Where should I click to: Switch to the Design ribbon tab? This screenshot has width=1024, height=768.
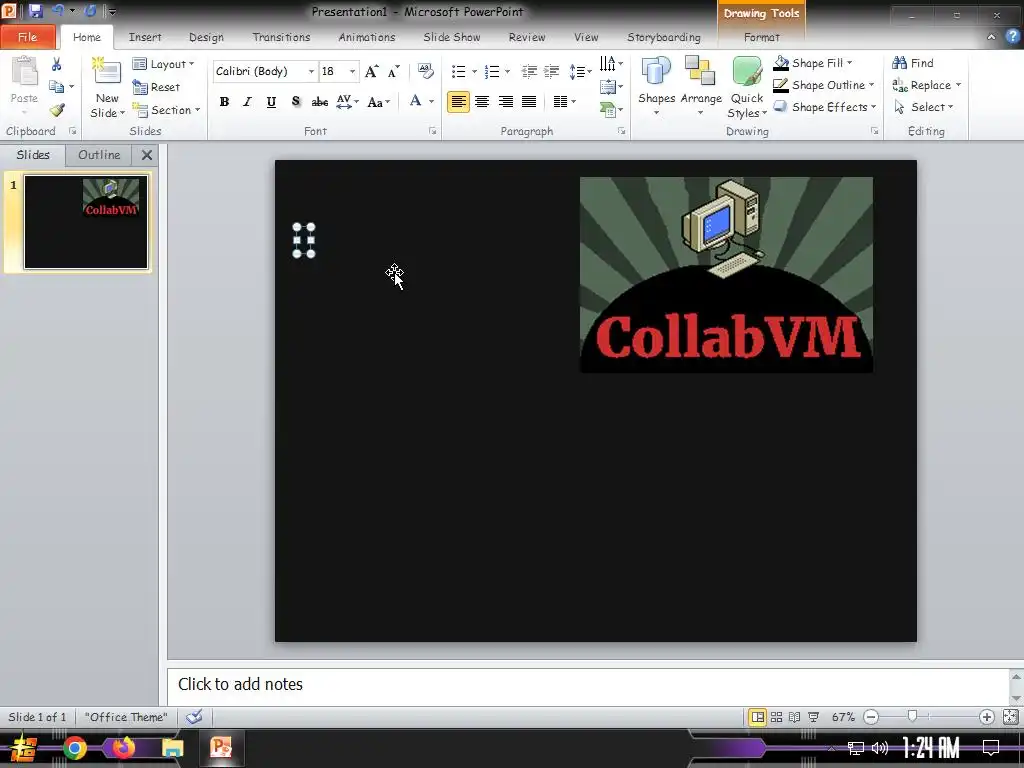point(206,37)
